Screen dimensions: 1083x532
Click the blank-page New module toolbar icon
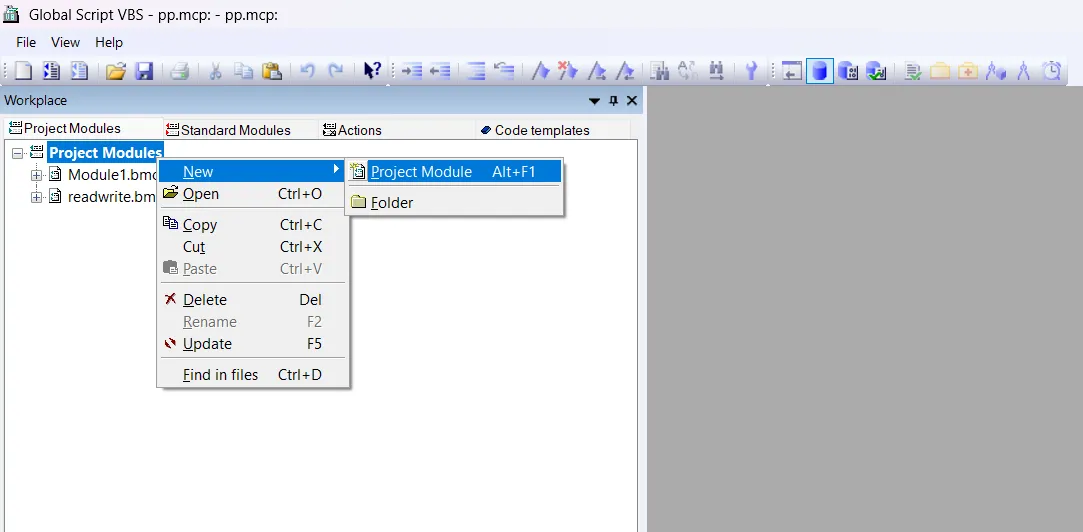[x=24, y=70]
